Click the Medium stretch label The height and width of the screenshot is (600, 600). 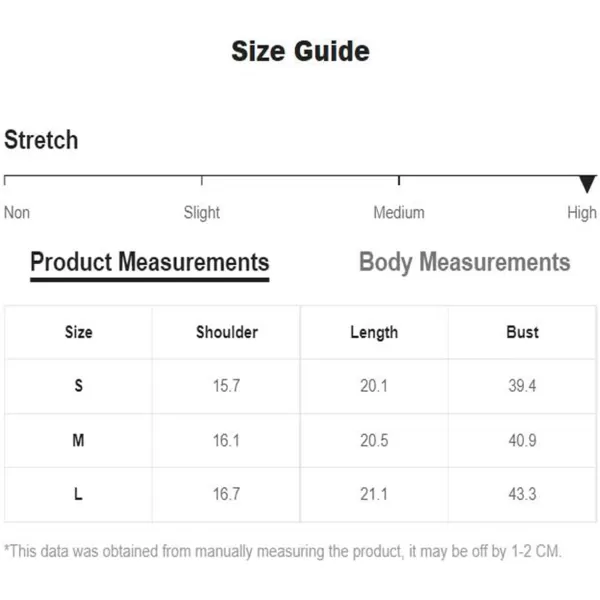pyautogui.click(x=399, y=212)
